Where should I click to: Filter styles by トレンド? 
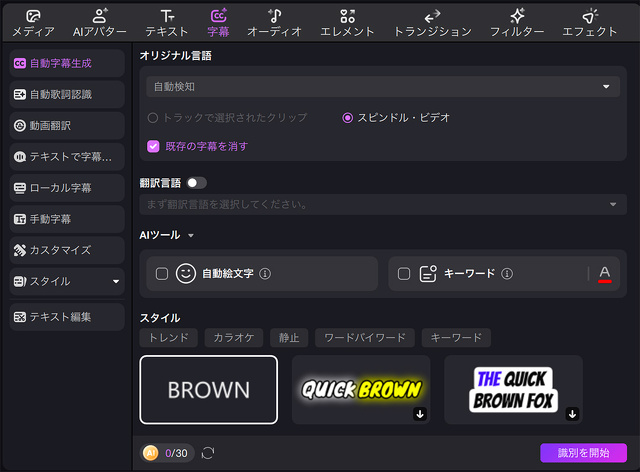click(x=169, y=338)
